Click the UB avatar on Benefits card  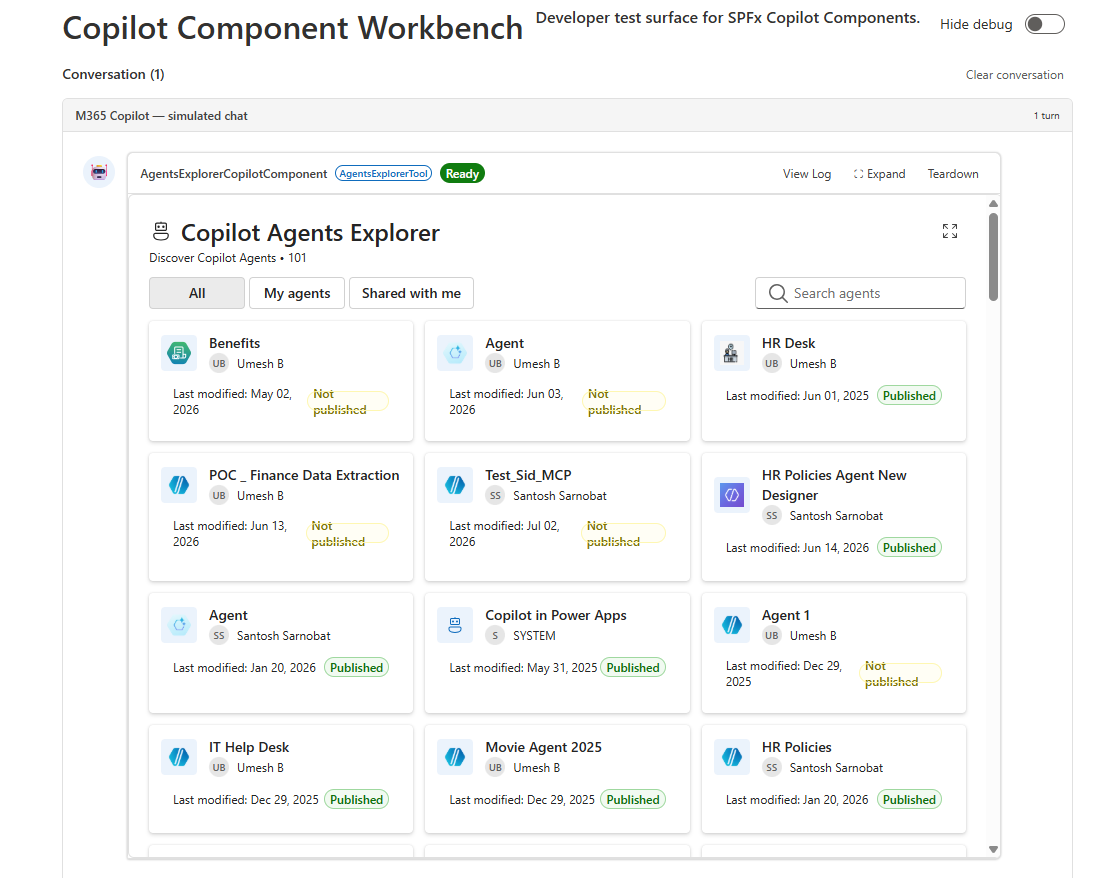pos(219,364)
